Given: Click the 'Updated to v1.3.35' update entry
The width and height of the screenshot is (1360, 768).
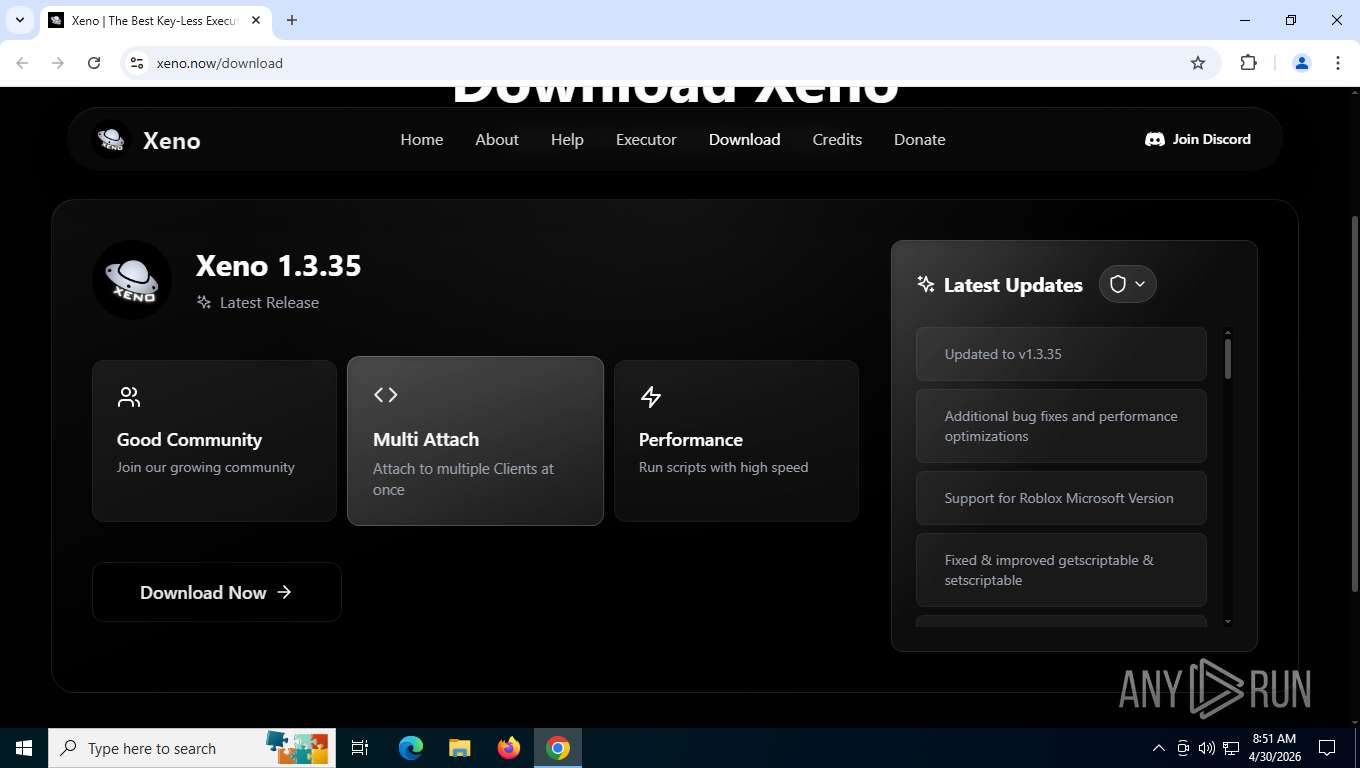Looking at the screenshot, I should 1061,354.
